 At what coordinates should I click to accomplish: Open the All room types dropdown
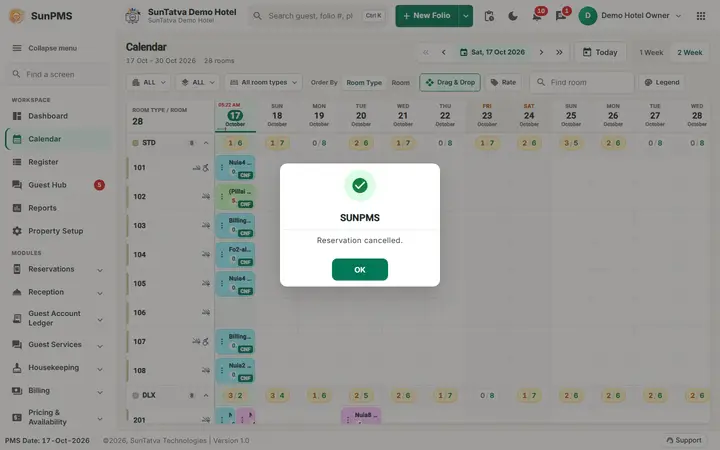264,82
